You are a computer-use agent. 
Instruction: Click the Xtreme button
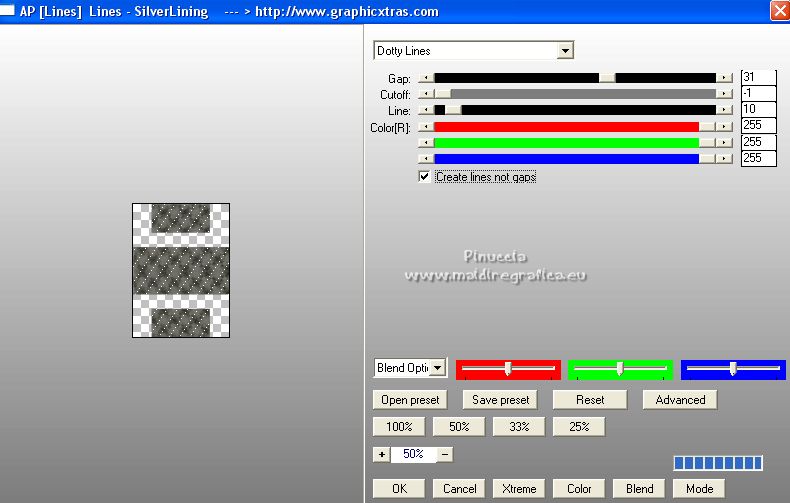pyautogui.click(x=519, y=488)
